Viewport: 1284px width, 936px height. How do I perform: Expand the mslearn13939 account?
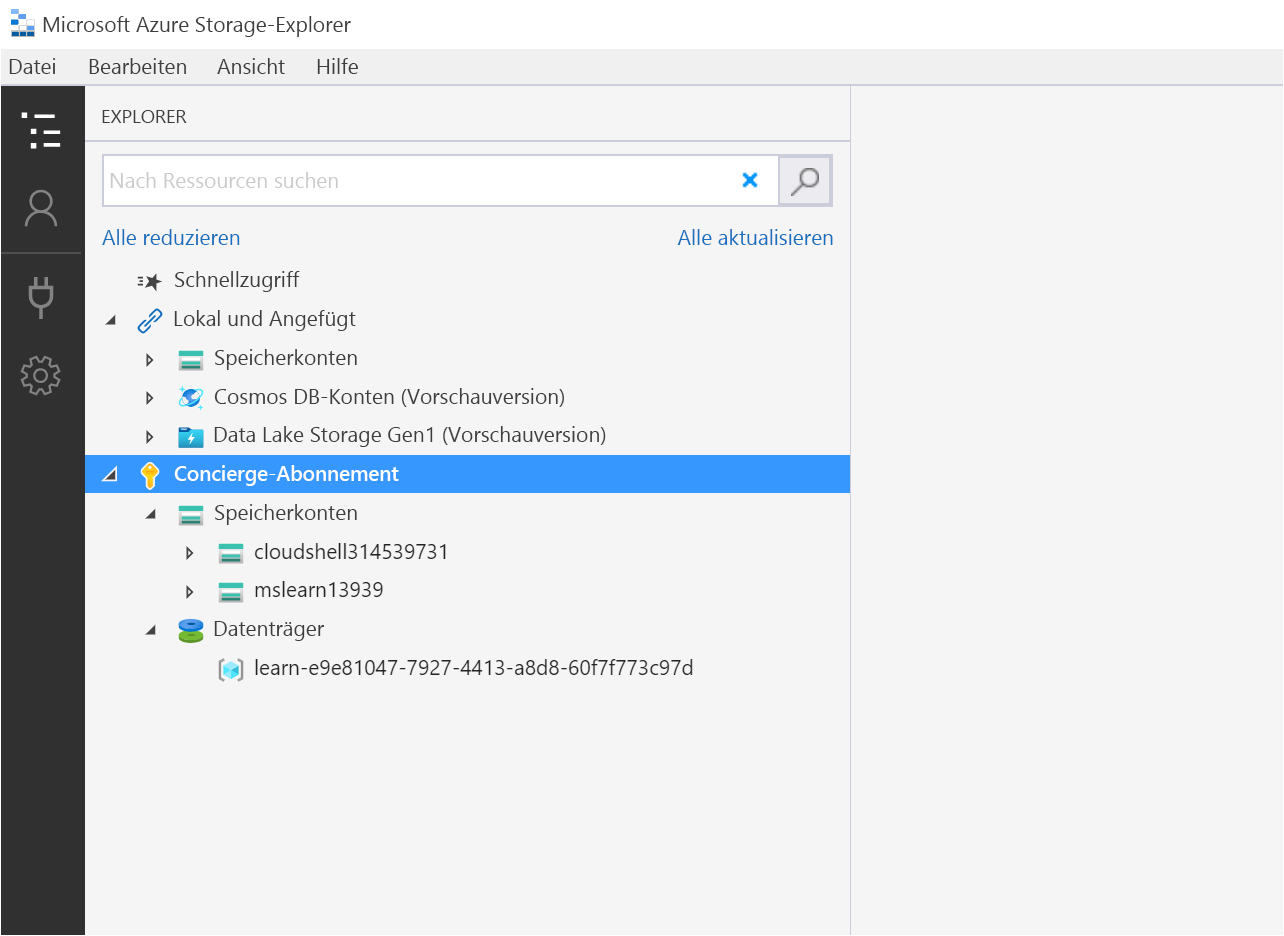pos(190,592)
